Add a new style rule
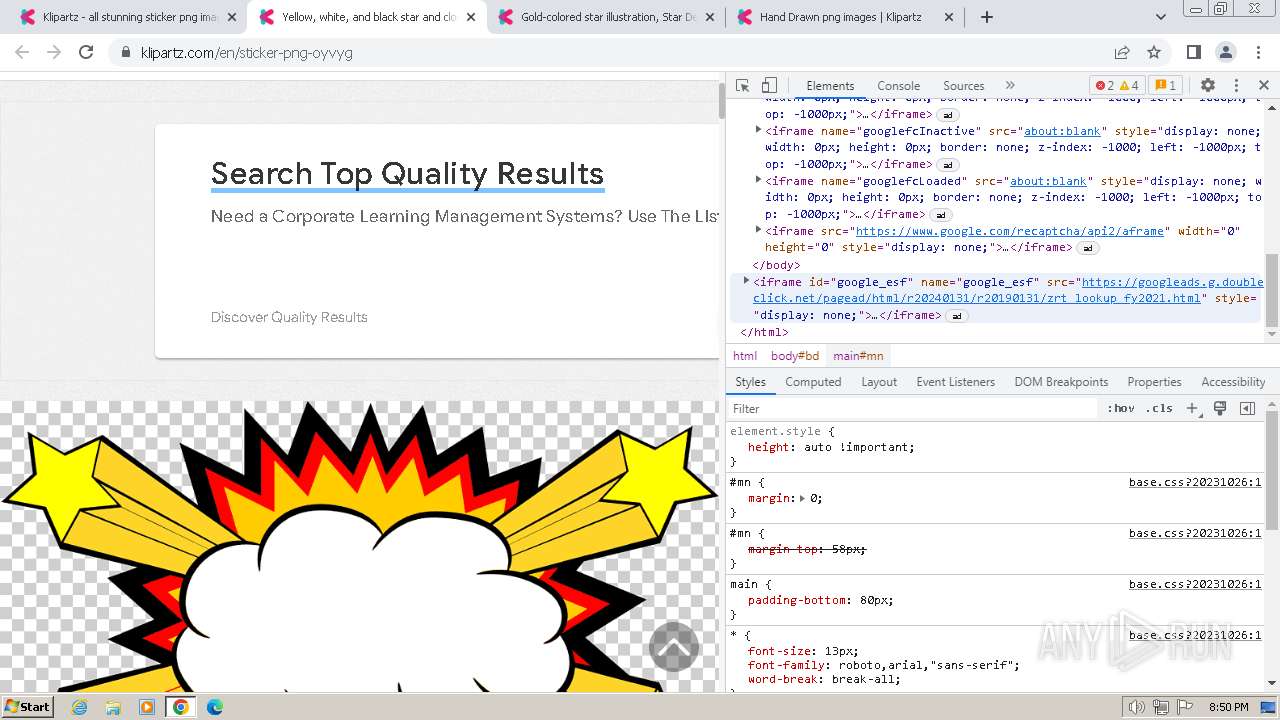 (1192, 408)
